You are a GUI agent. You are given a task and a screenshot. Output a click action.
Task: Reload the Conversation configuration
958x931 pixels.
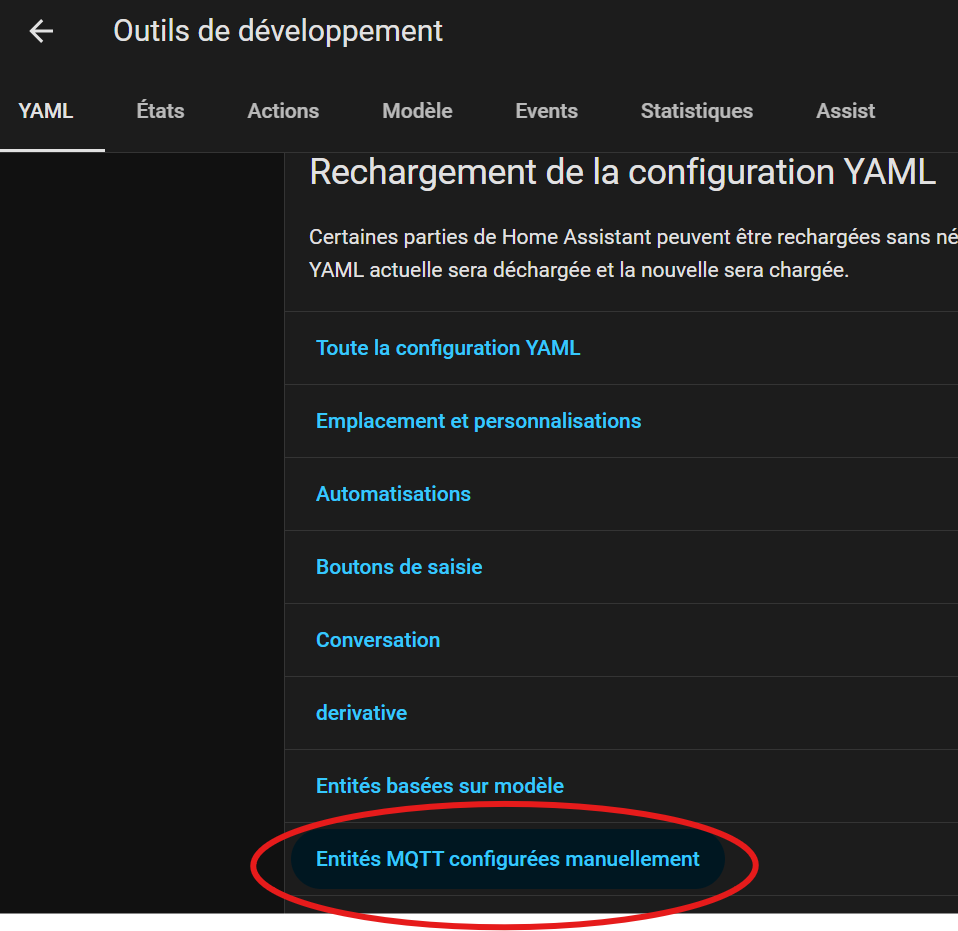[x=378, y=640]
